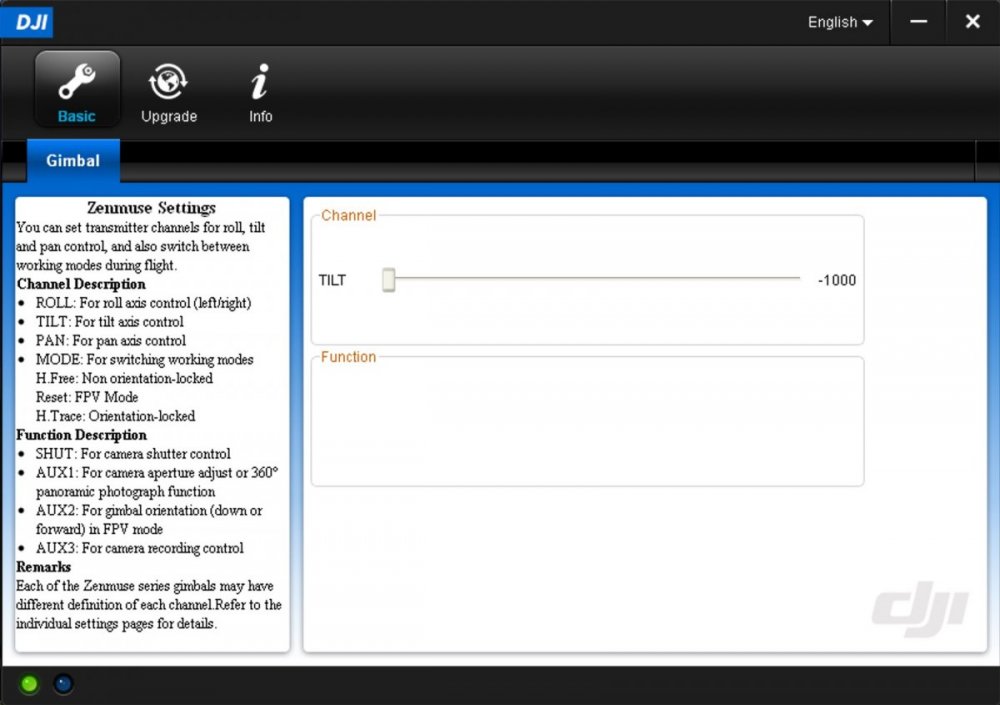Click the blue status indicator light

point(63,684)
